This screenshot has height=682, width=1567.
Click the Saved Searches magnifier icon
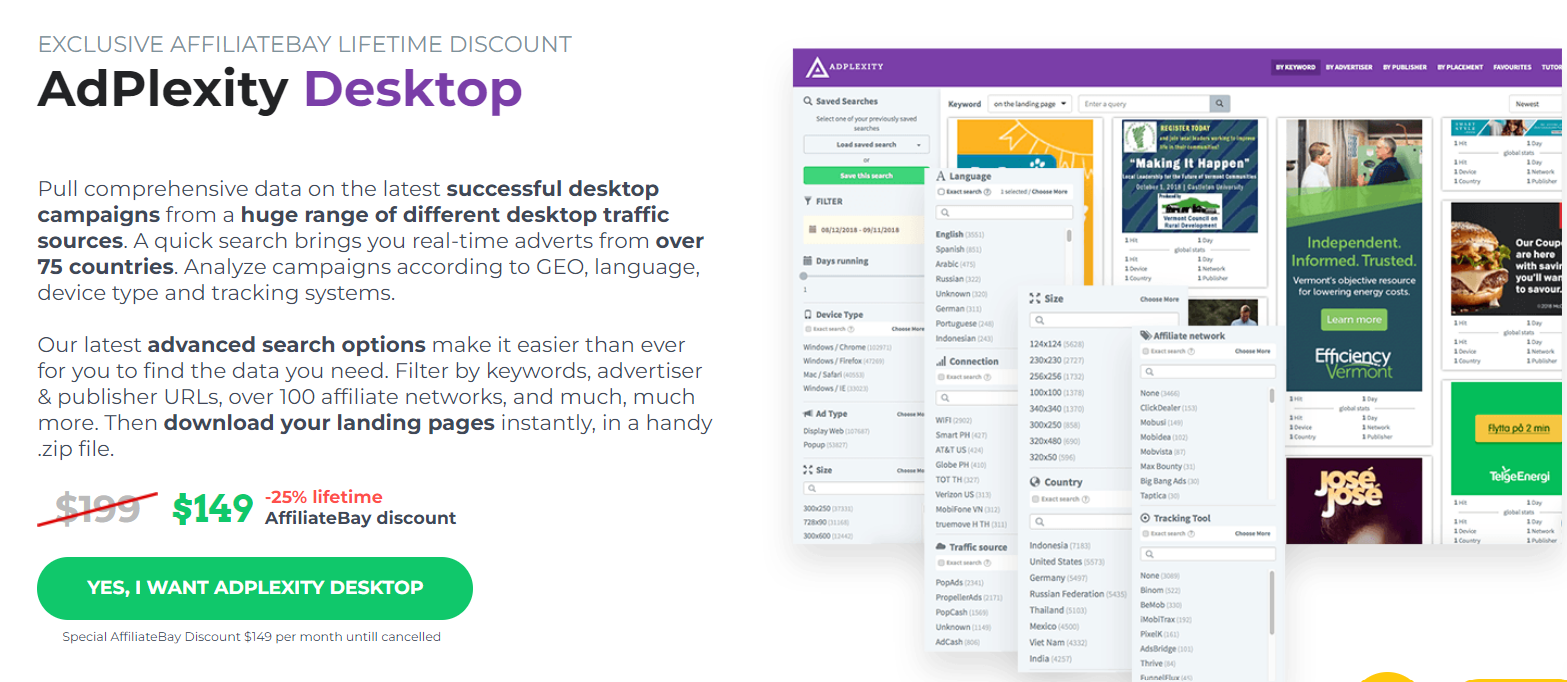click(x=808, y=101)
